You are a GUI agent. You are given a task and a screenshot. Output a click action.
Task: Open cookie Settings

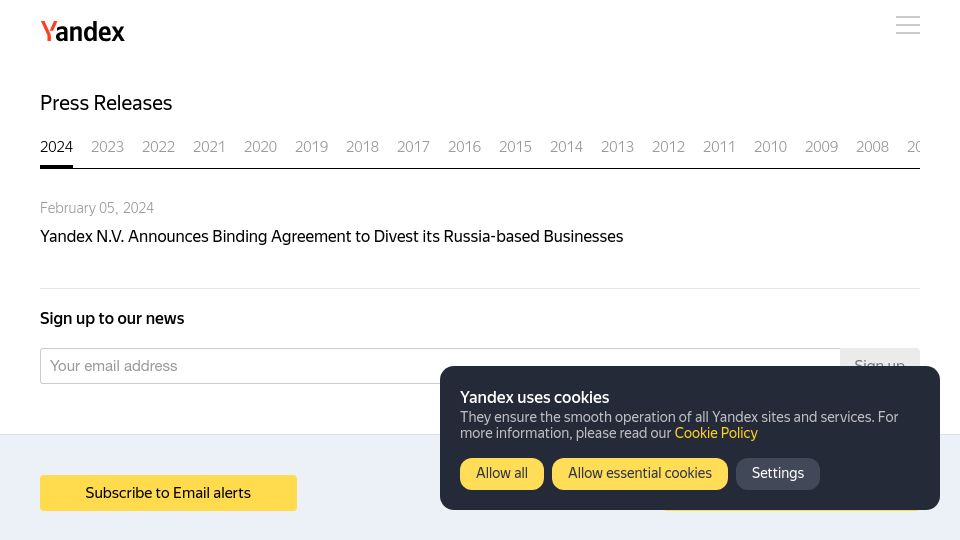coord(778,473)
